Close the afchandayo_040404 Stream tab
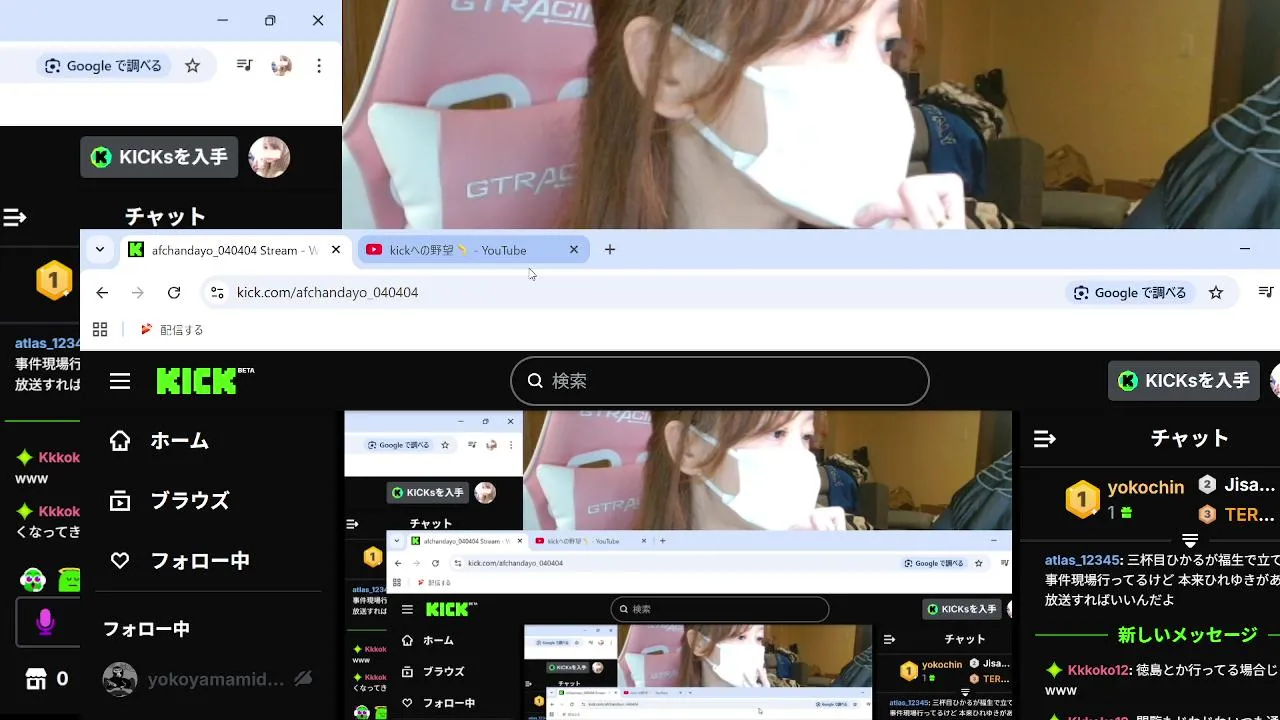Viewport: 1280px width, 720px height. (336, 250)
